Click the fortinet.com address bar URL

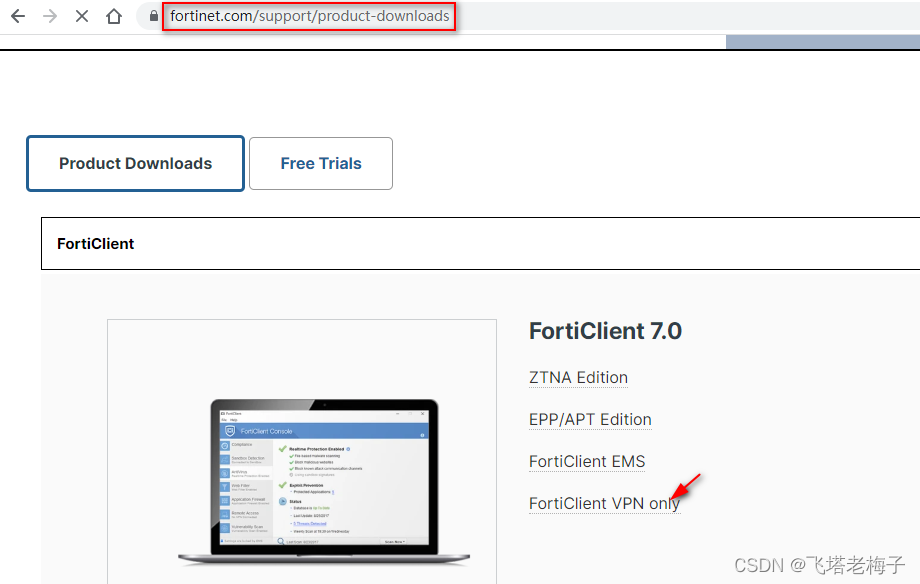pos(310,16)
